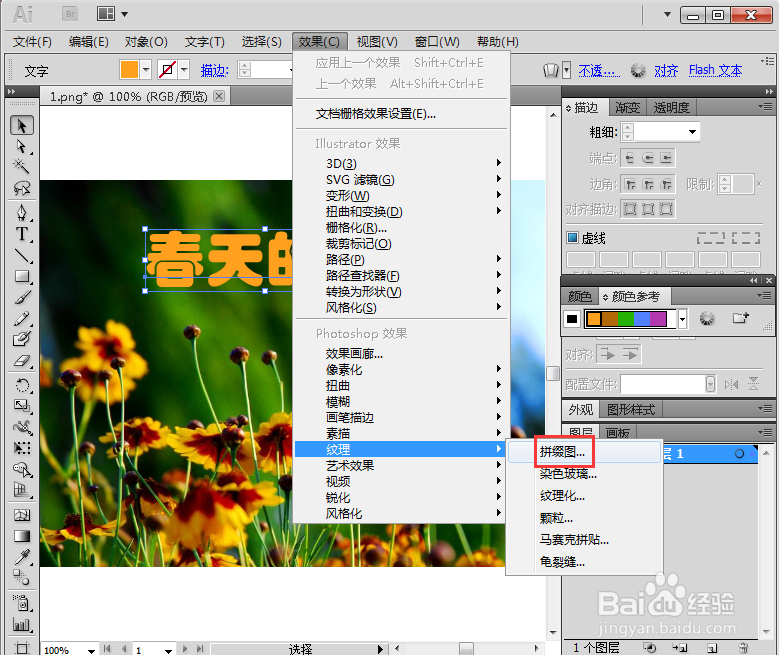Image resolution: width=779 pixels, height=655 pixels.
Task: Select the Magic Wand tool
Action: [21, 166]
